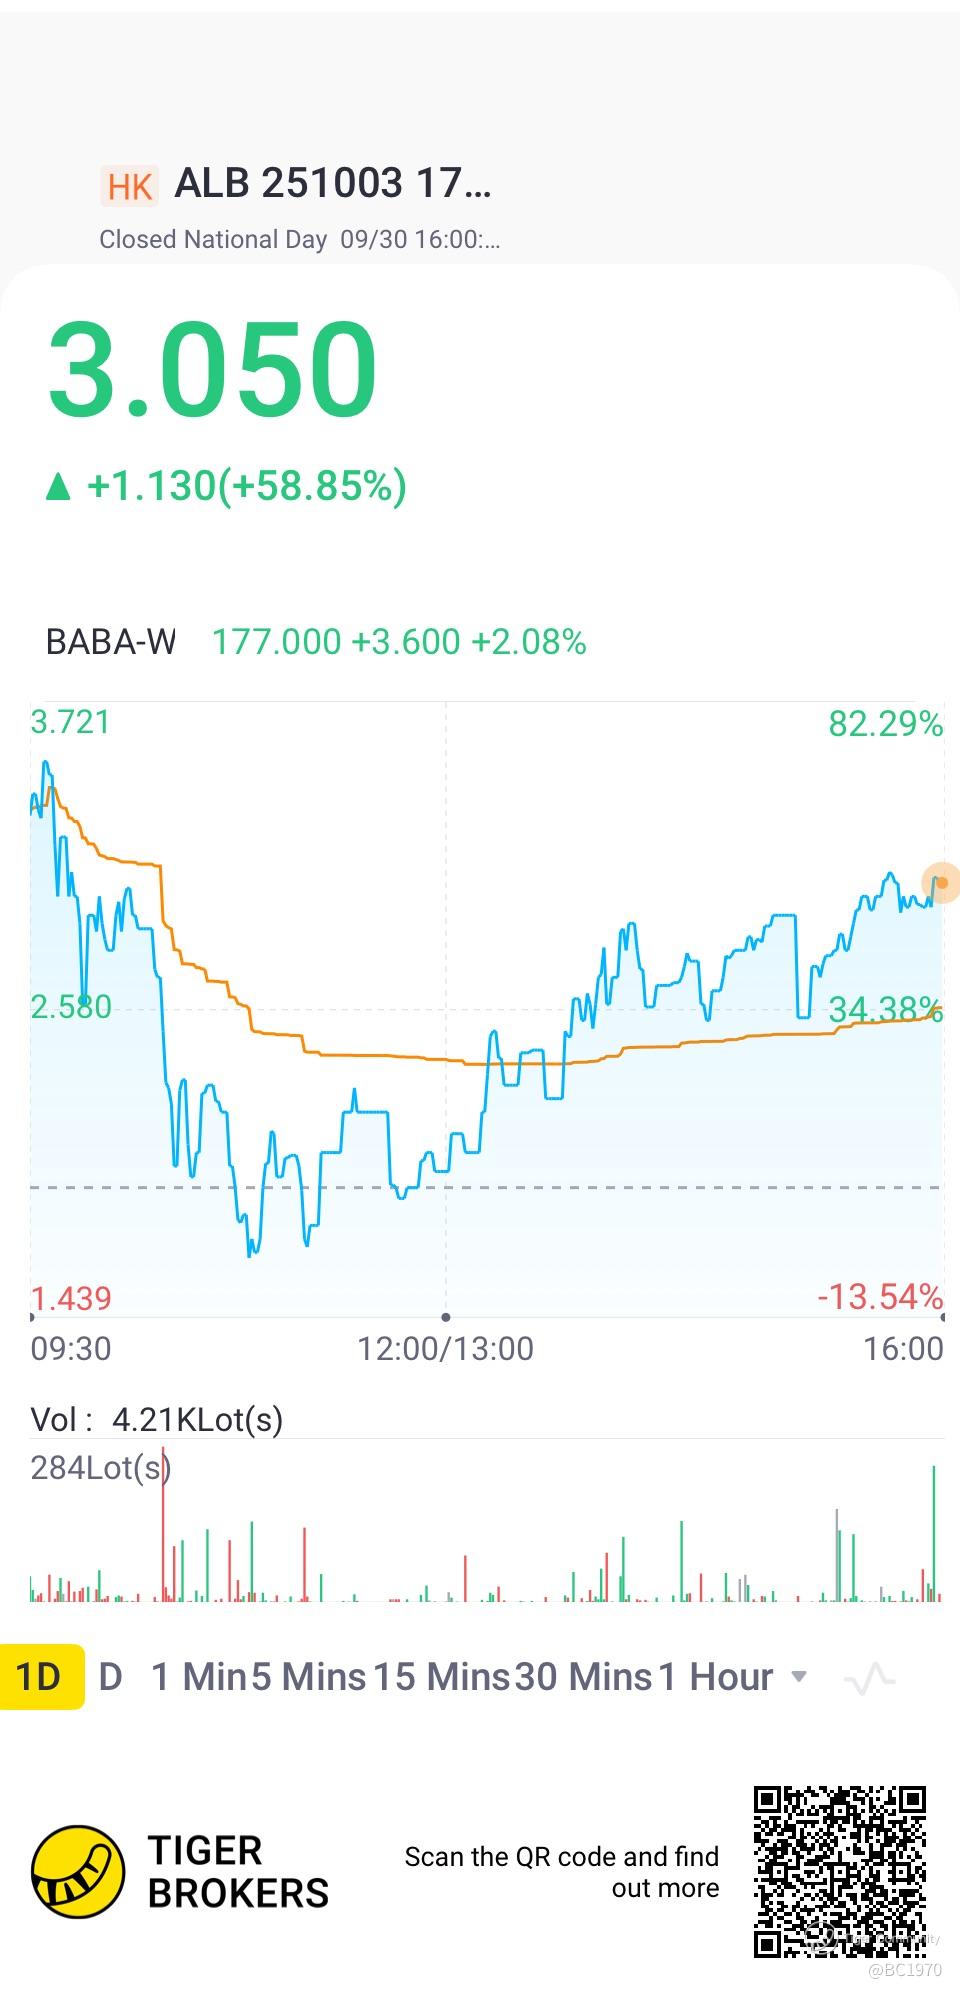Image resolution: width=960 pixels, height=1992 pixels.
Task: Click the 12:00/13:00 midday time marker
Action: coord(446,1349)
